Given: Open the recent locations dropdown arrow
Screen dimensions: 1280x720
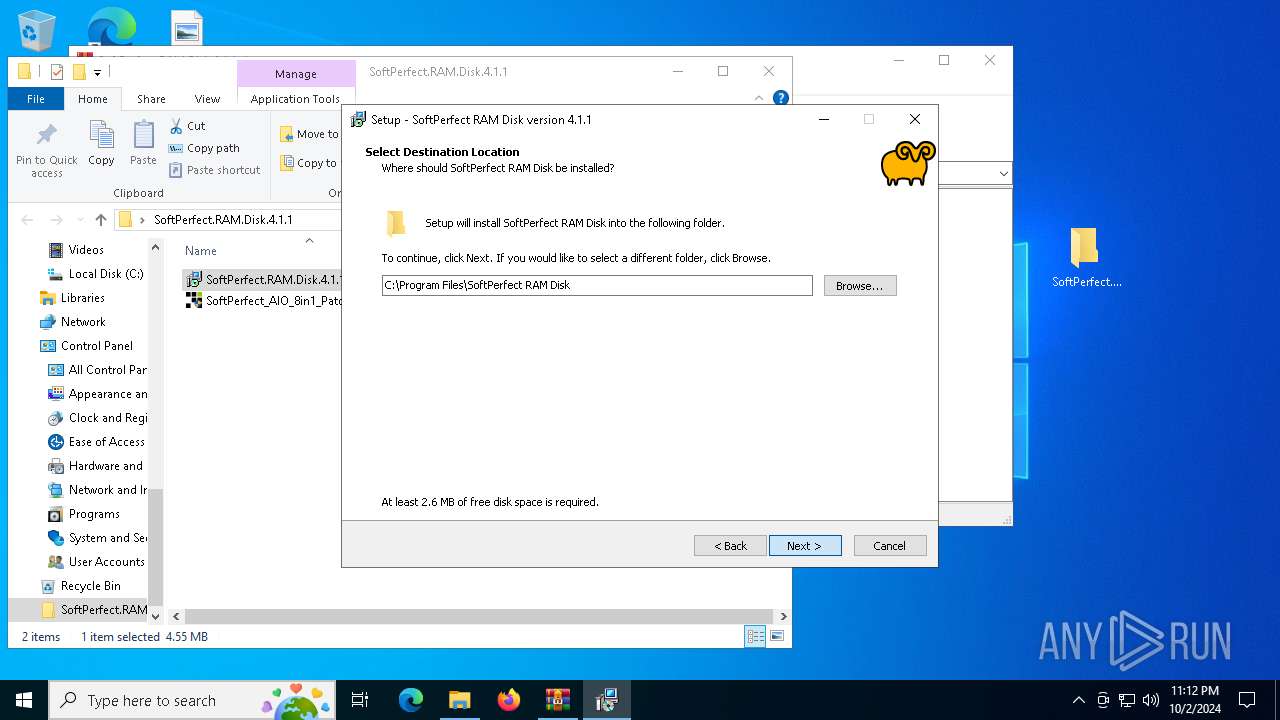Looking at the screenshot, I should point(80,220).
